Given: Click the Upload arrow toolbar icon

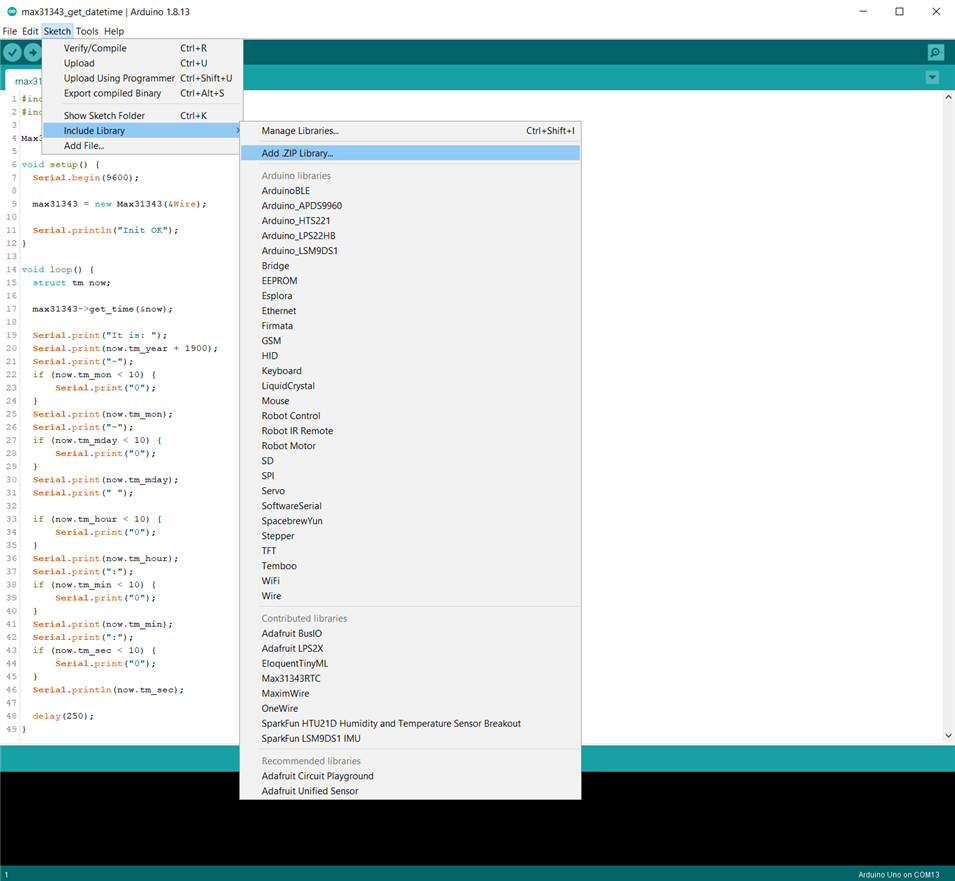Looking at the screenshot, I should click(x=33, y=53).
